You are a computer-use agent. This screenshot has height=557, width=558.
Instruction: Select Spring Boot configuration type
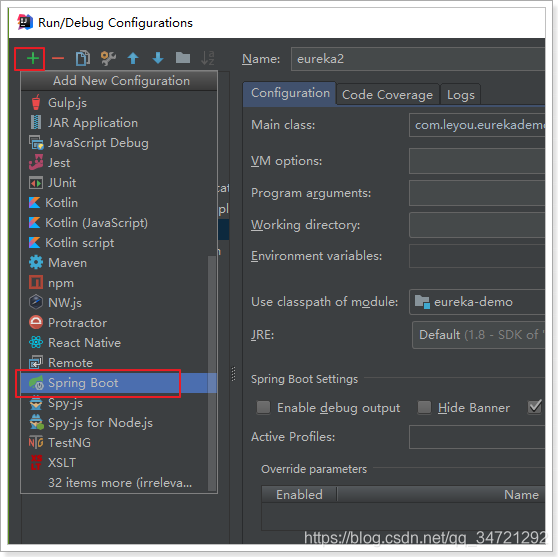click(x=119, y=383)
